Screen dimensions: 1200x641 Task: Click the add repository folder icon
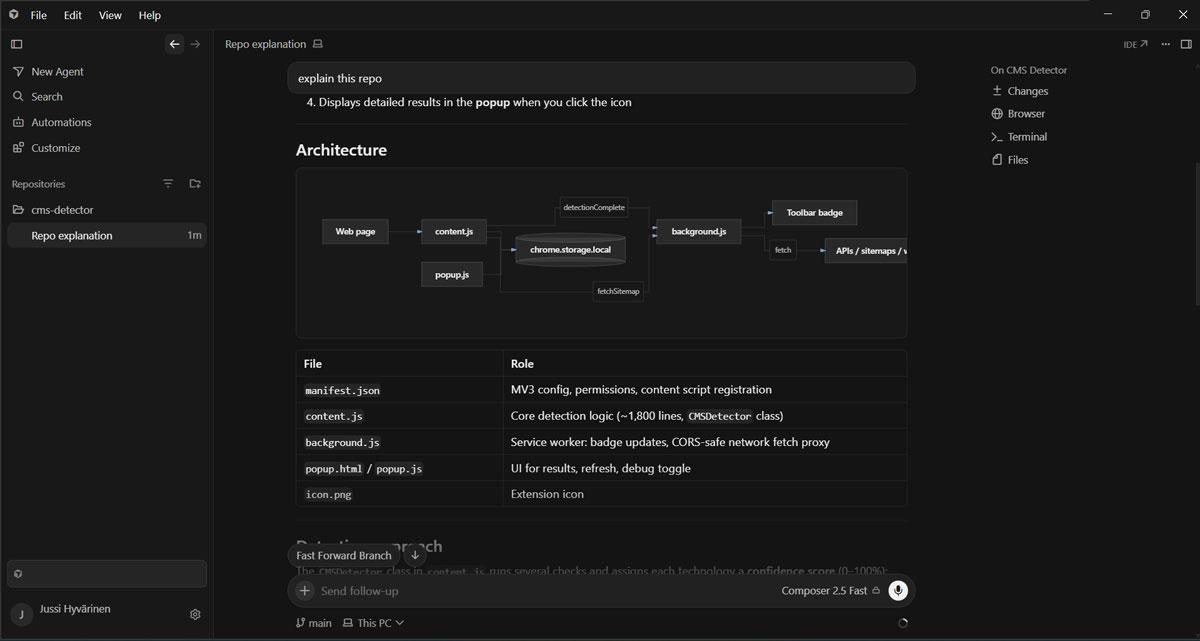(195, 184)
